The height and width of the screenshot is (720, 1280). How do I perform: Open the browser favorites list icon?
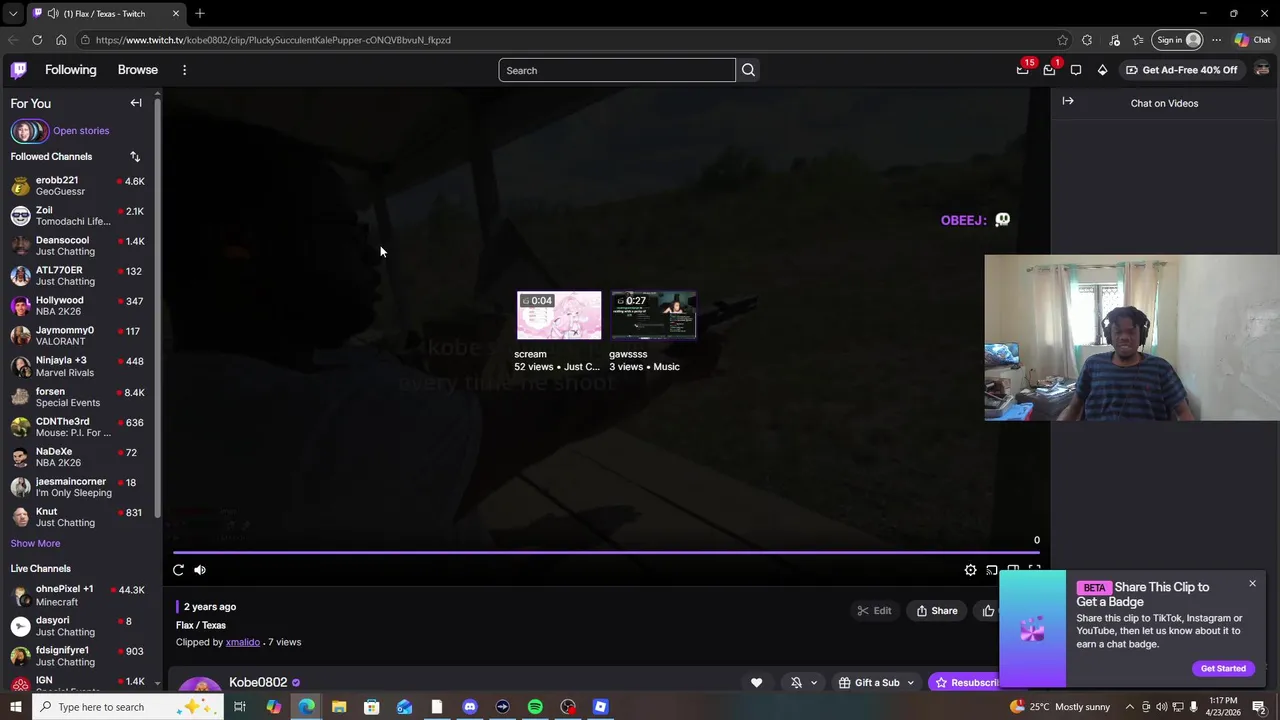pos(1138,40)
